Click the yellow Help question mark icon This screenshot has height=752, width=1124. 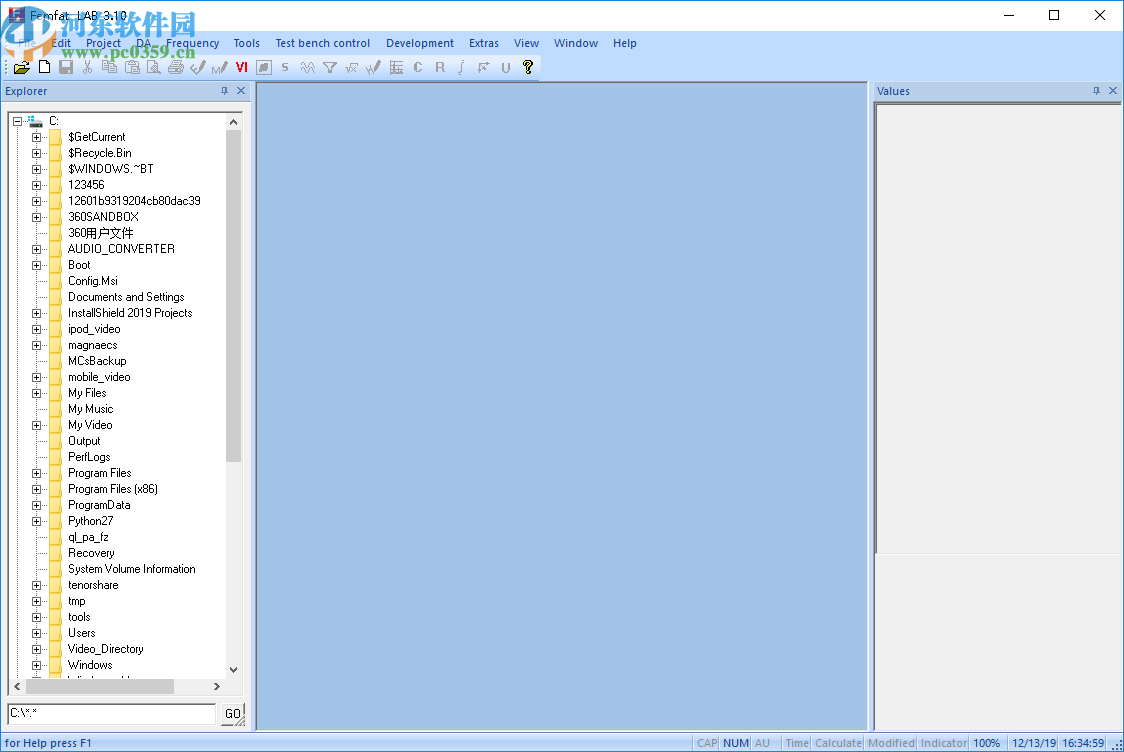click(528, 67)
